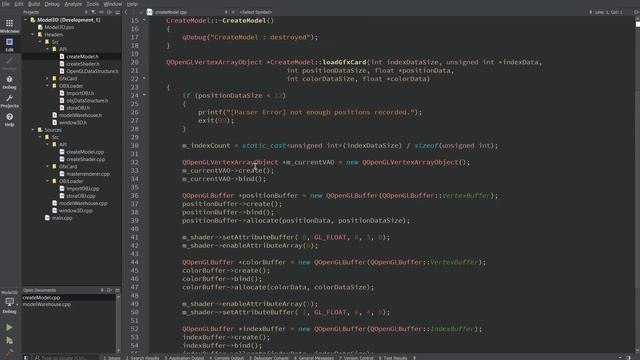Close the Open Documents panel
The width and height of the screenshot is (640, 360).
coord(118,290)
